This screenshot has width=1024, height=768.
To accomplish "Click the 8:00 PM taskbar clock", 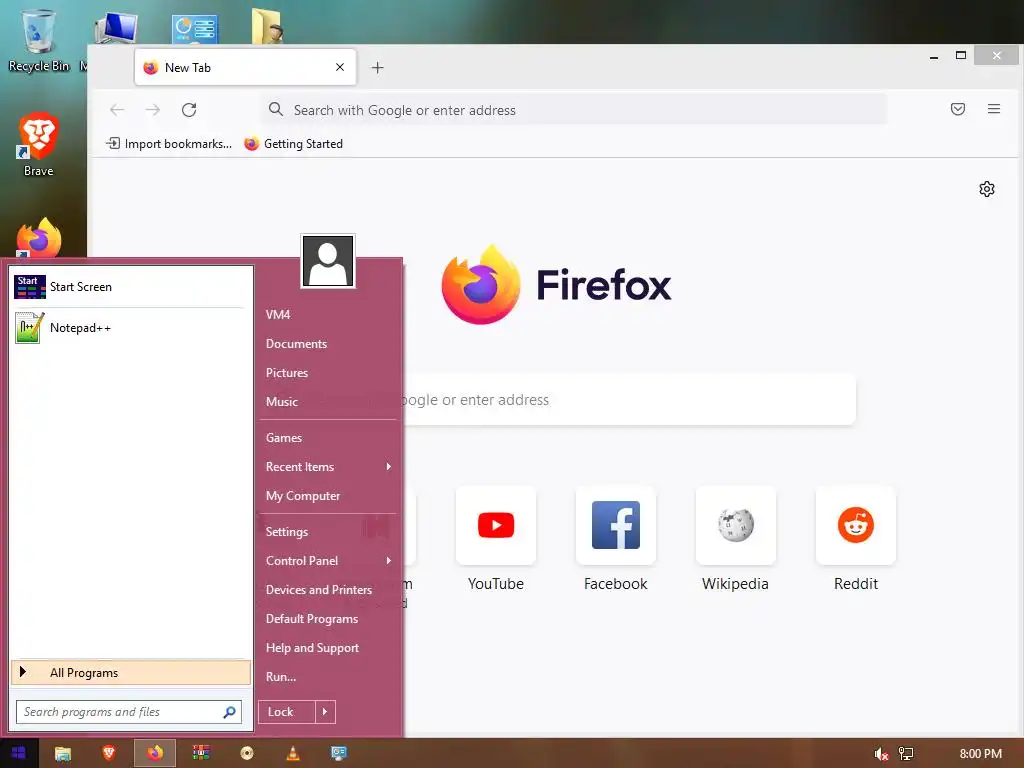I will coord(980,754).
